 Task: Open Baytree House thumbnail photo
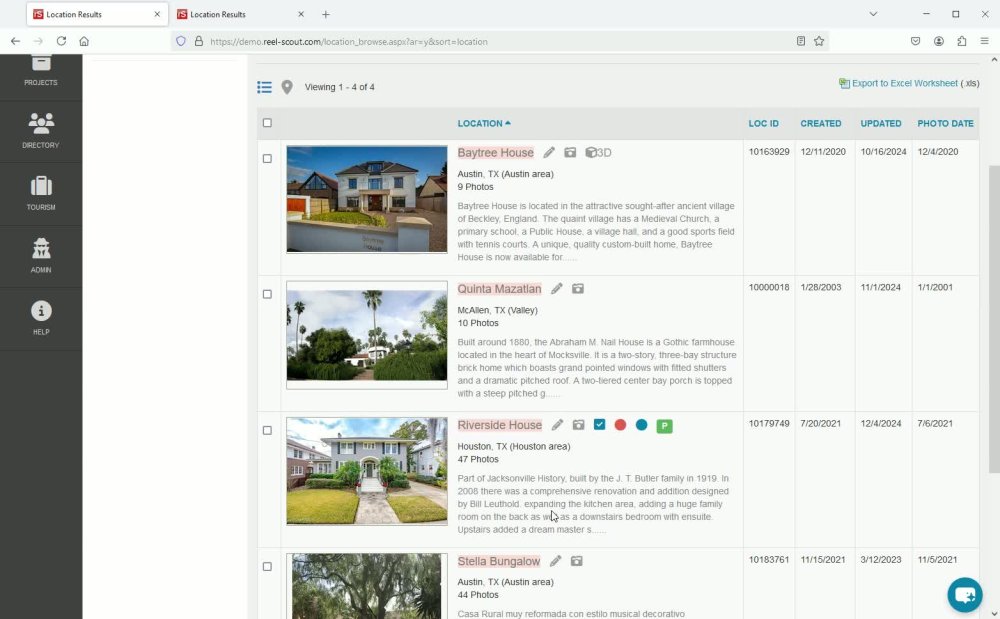pos(367,199)
